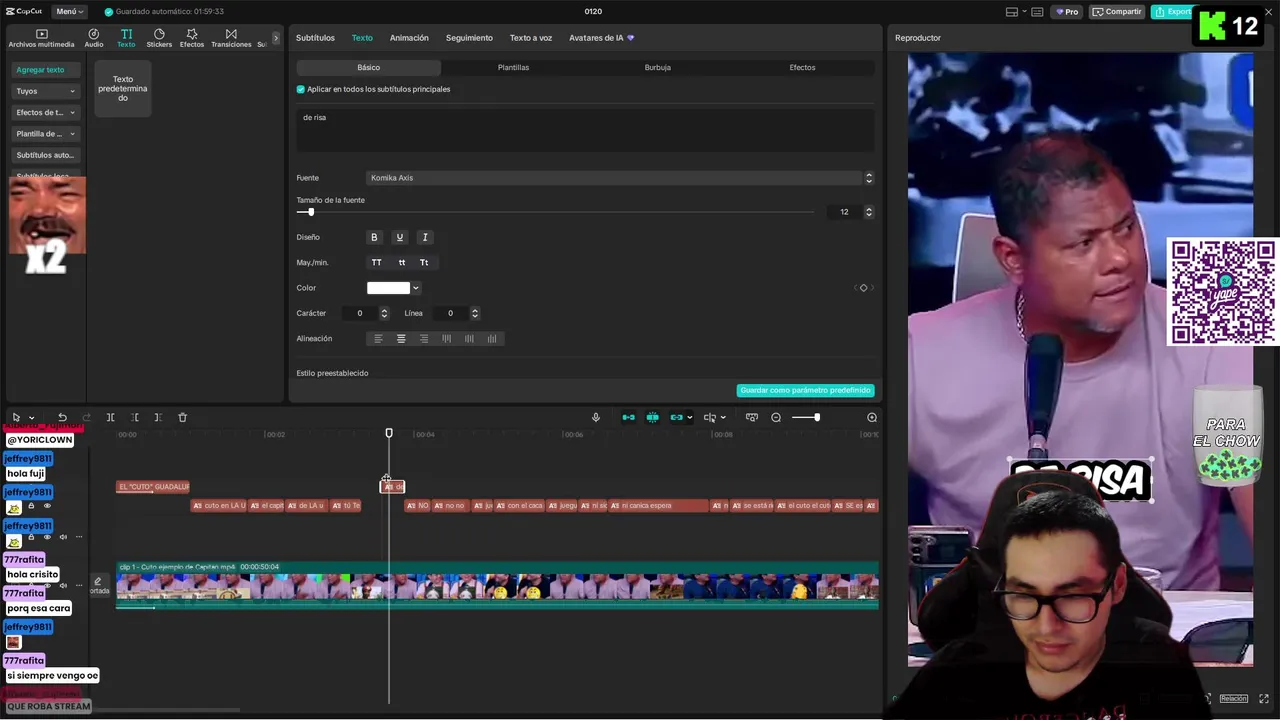The width and height of the screenshot is (1280, 720).
Task: Click the layout icon in top bar
Action: point(1012,12)
